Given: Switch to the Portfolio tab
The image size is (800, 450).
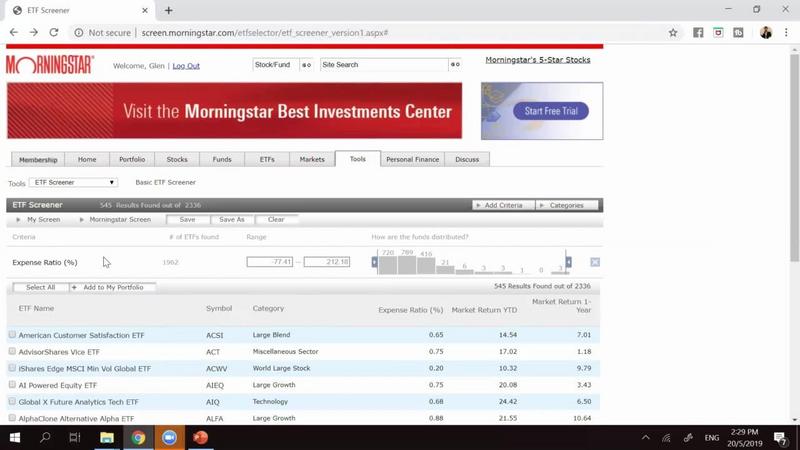Looking at the screenshot, I should [x=132, y=160].
